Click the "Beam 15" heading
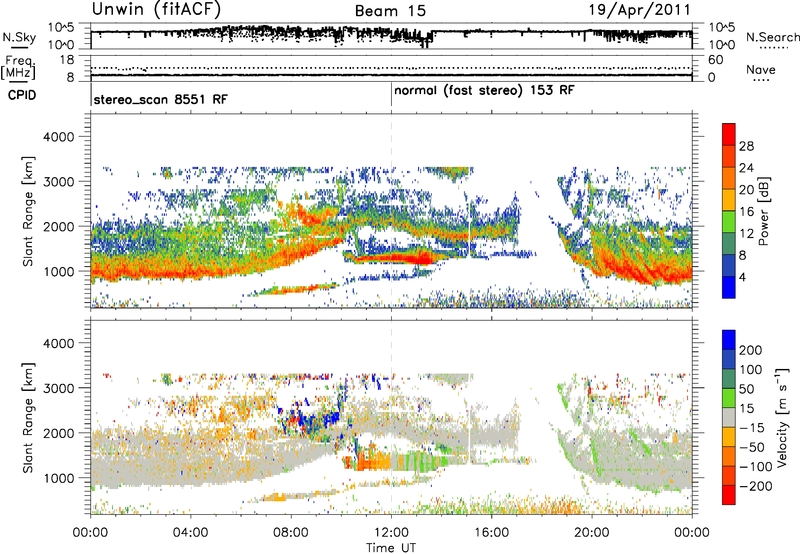 pos(390,11)
